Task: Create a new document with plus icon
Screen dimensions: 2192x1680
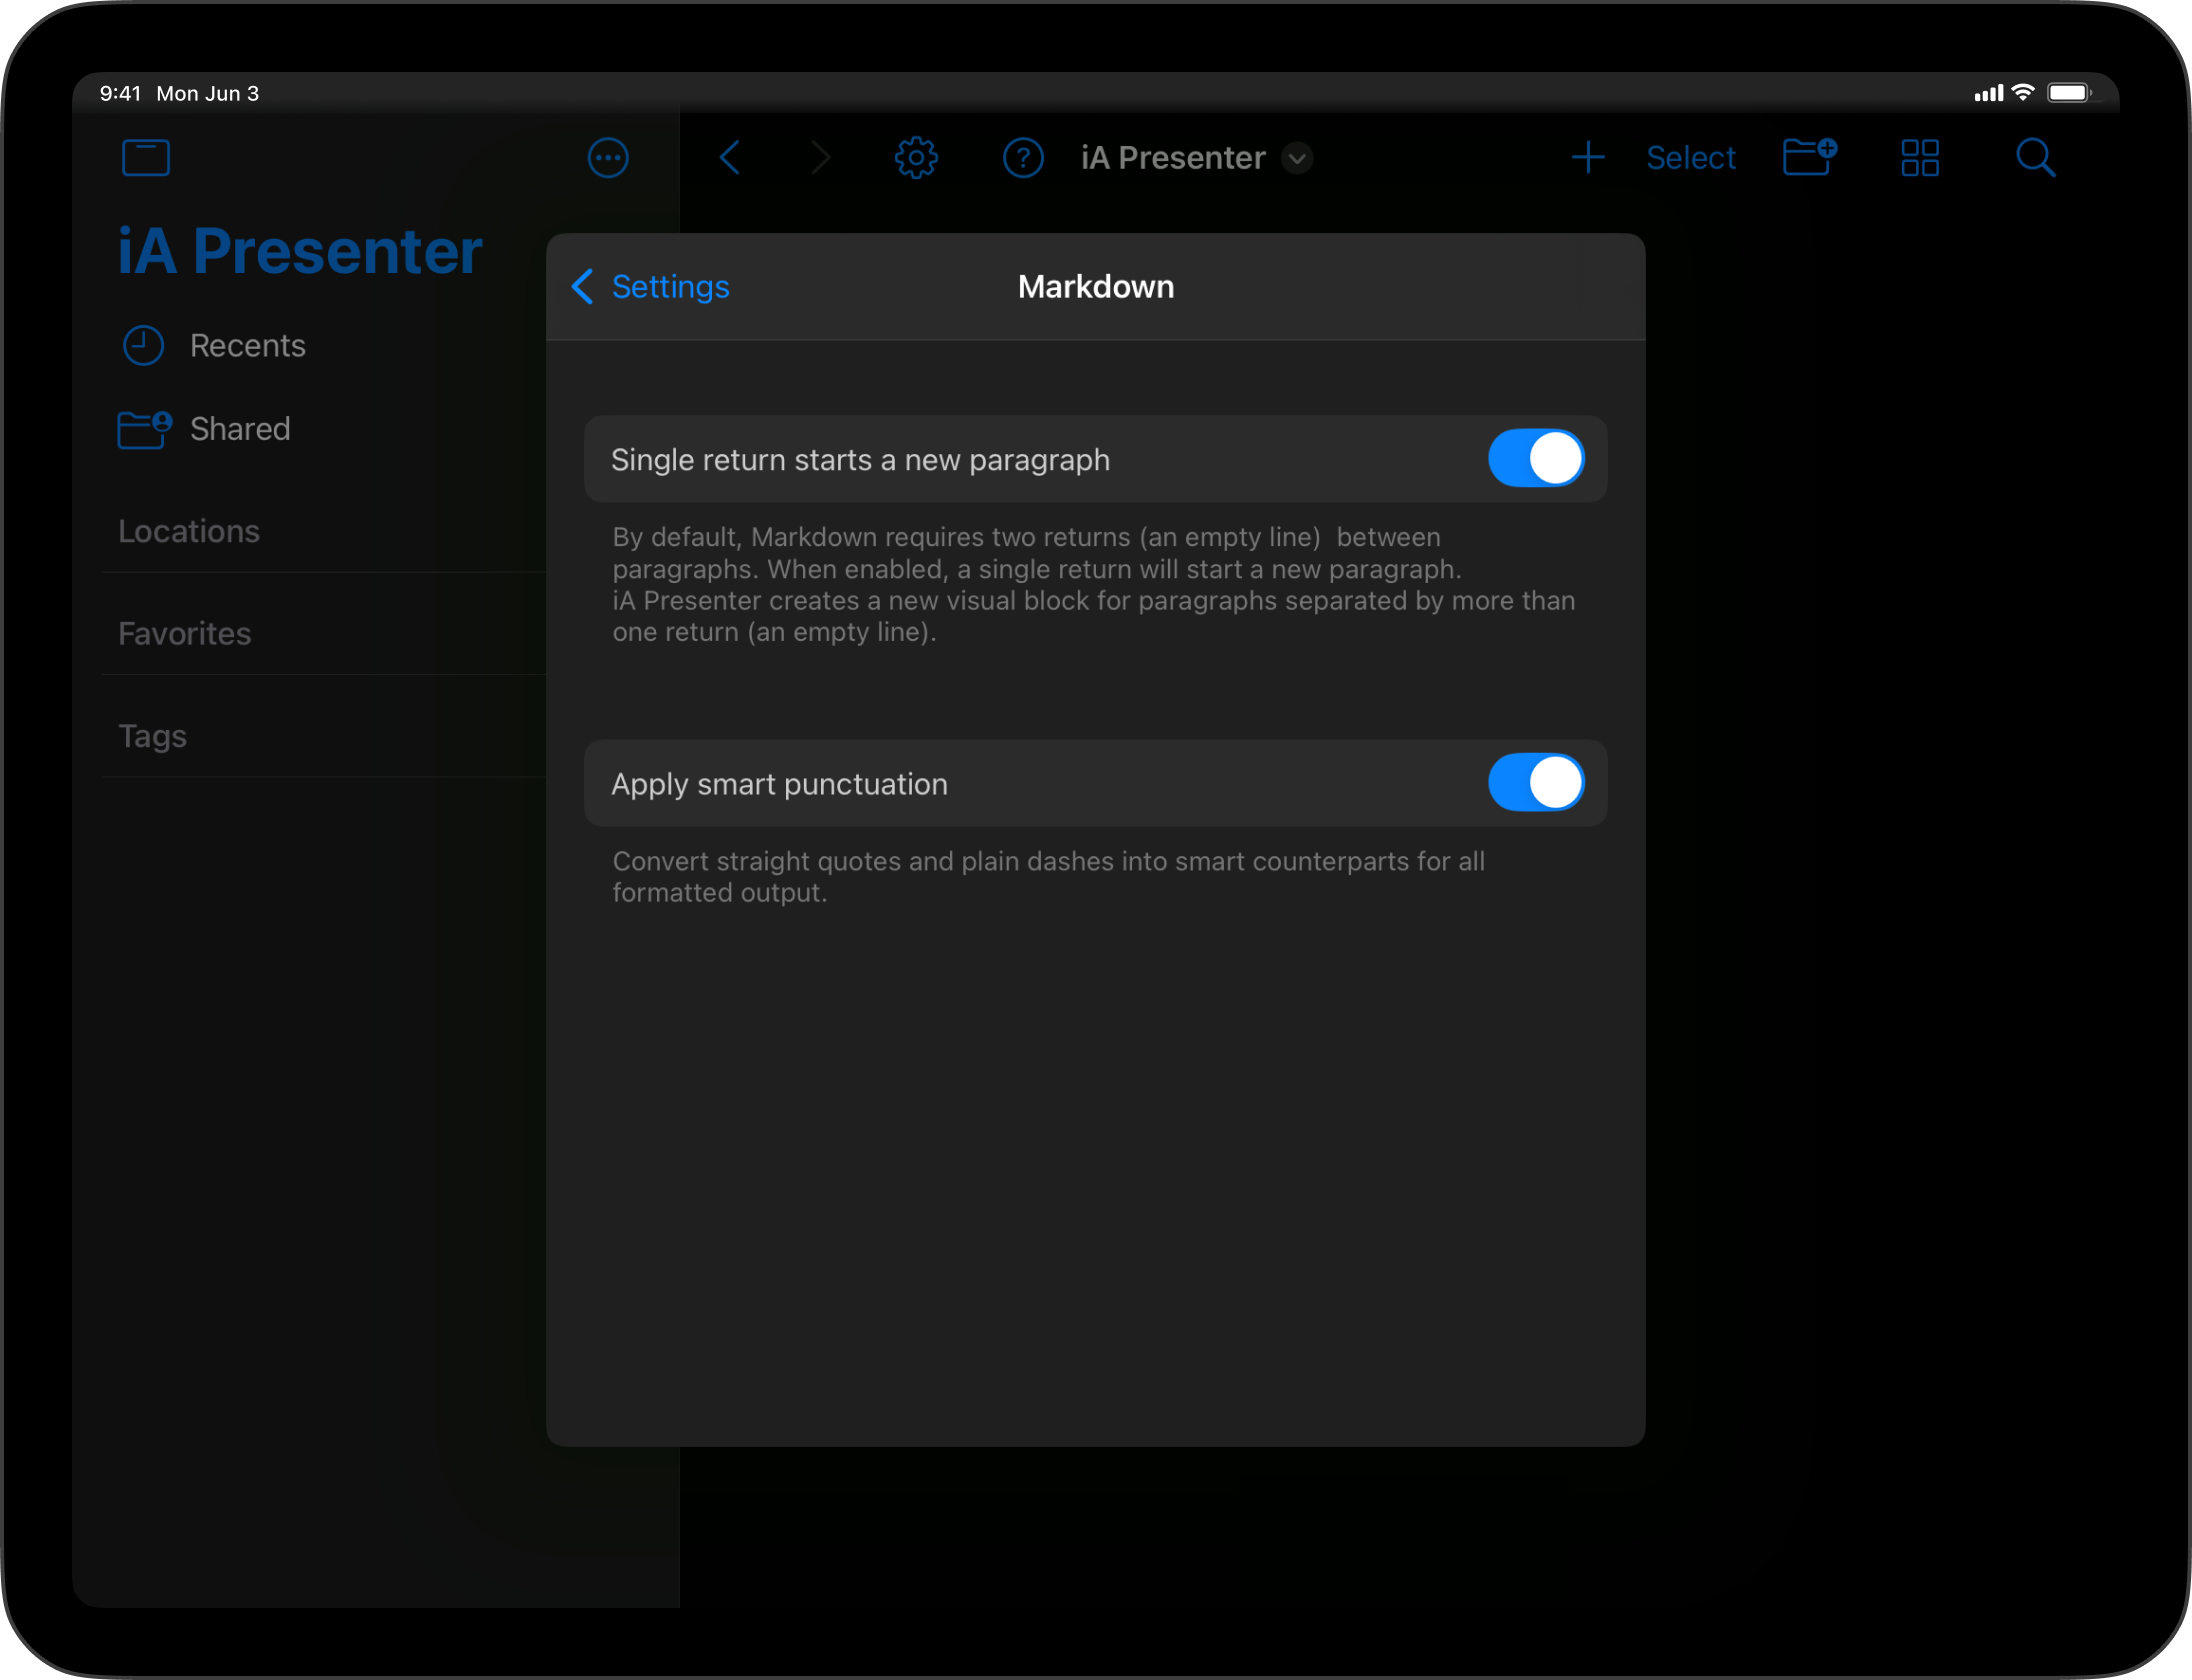Action: click(x=1588, y=158)
